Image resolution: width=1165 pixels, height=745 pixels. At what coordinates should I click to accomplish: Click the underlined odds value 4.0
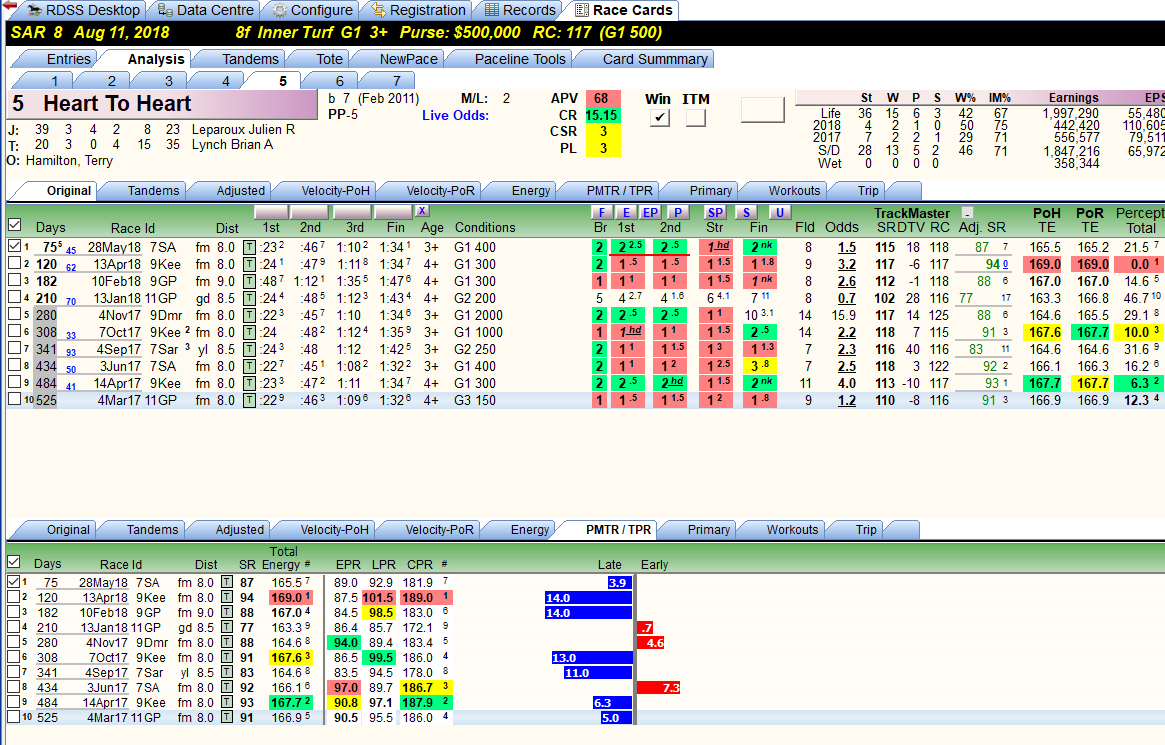coord(846,384)
